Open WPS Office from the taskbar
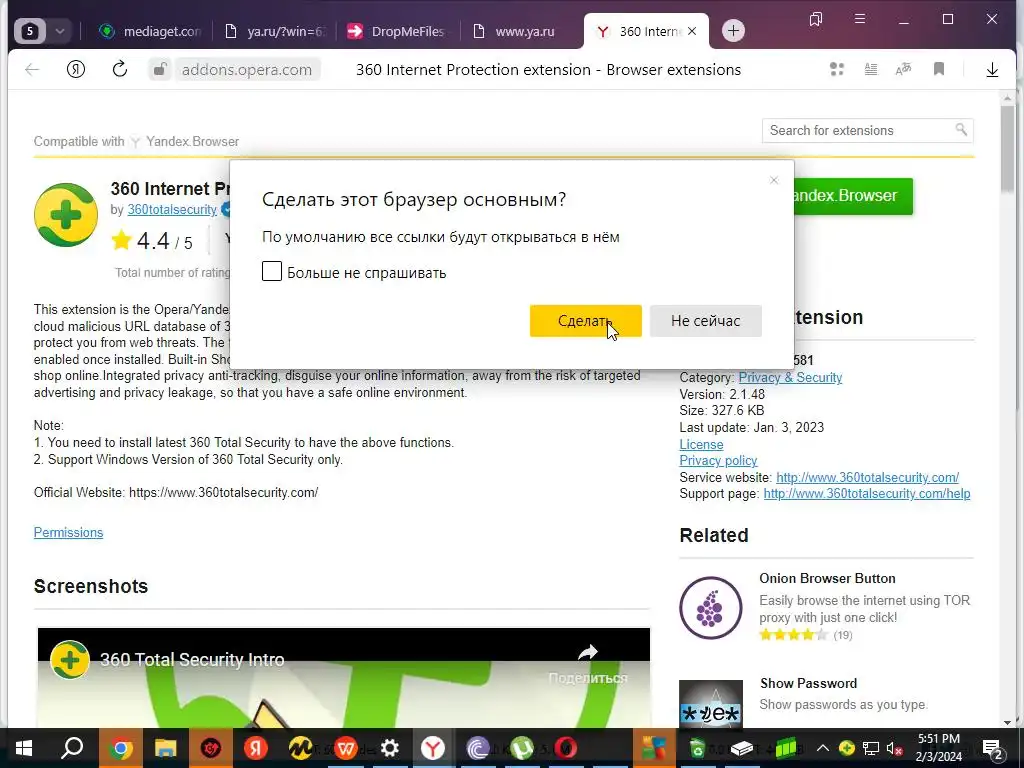Screen dimensions: 1024x768 click(x=345, y=748)
